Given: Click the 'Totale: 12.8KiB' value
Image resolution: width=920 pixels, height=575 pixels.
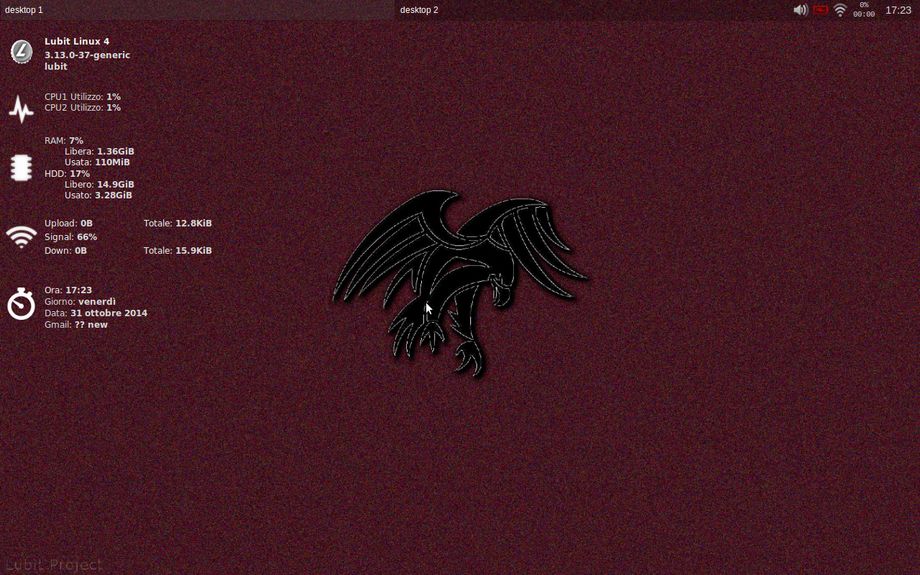Looking at the screenshot, I should pos(178,223).
